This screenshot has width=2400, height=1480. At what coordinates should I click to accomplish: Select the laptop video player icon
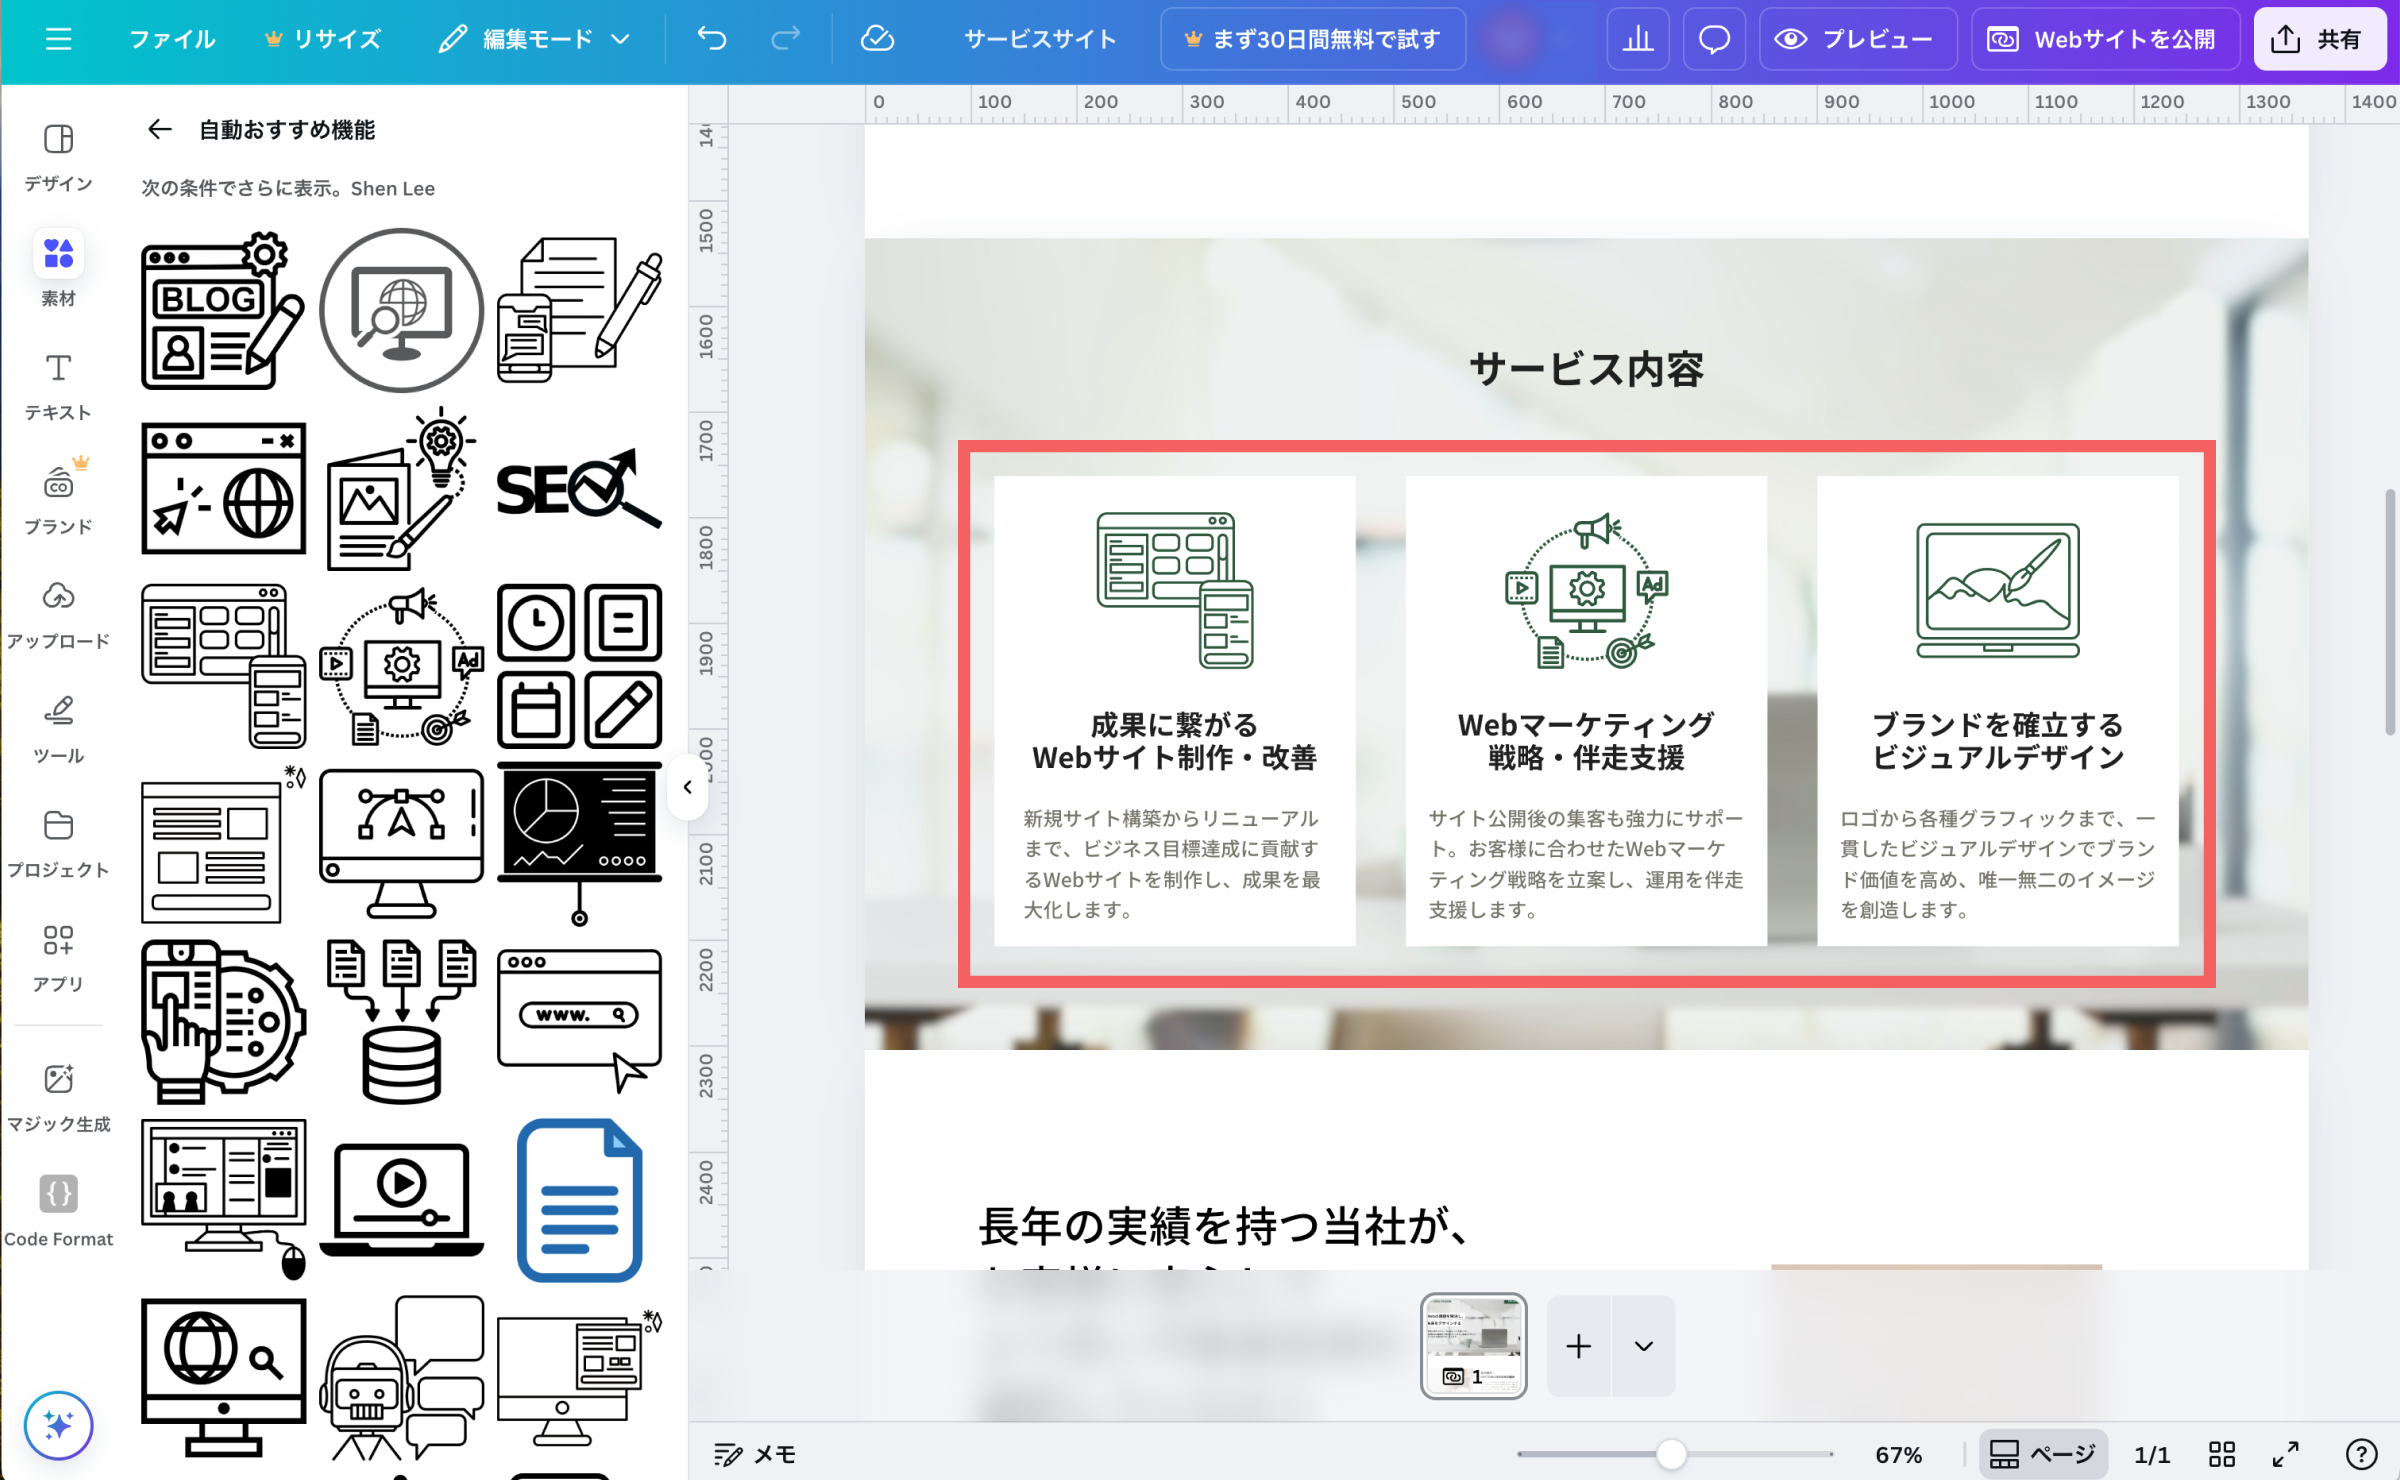coord(401,1200)
